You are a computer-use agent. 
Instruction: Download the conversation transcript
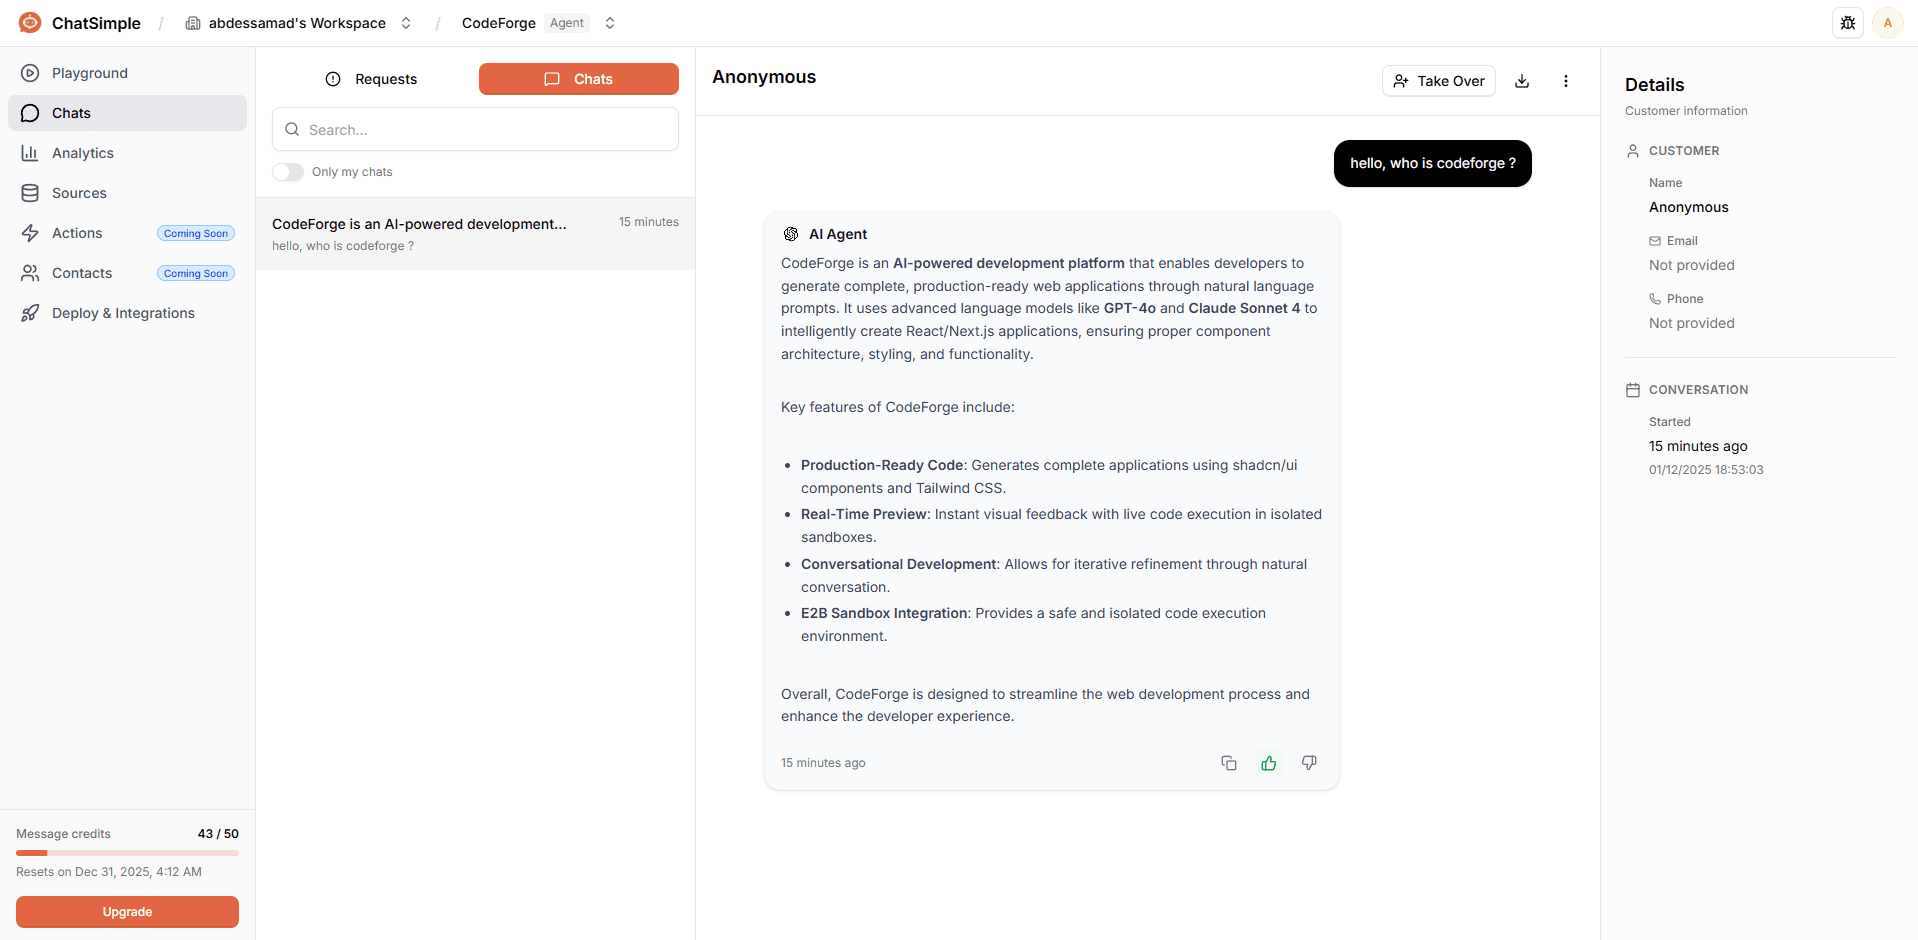pyautogui.click(x=1522, y=81)
